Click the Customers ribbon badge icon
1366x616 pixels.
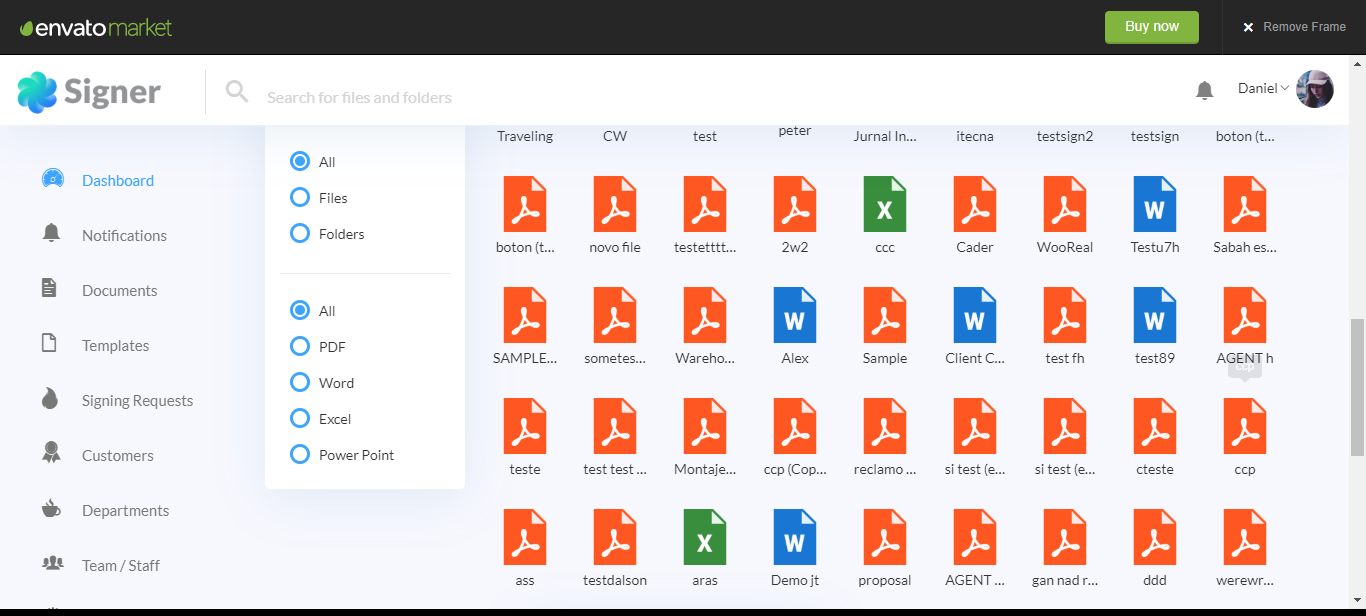click(x=51, y=454)
